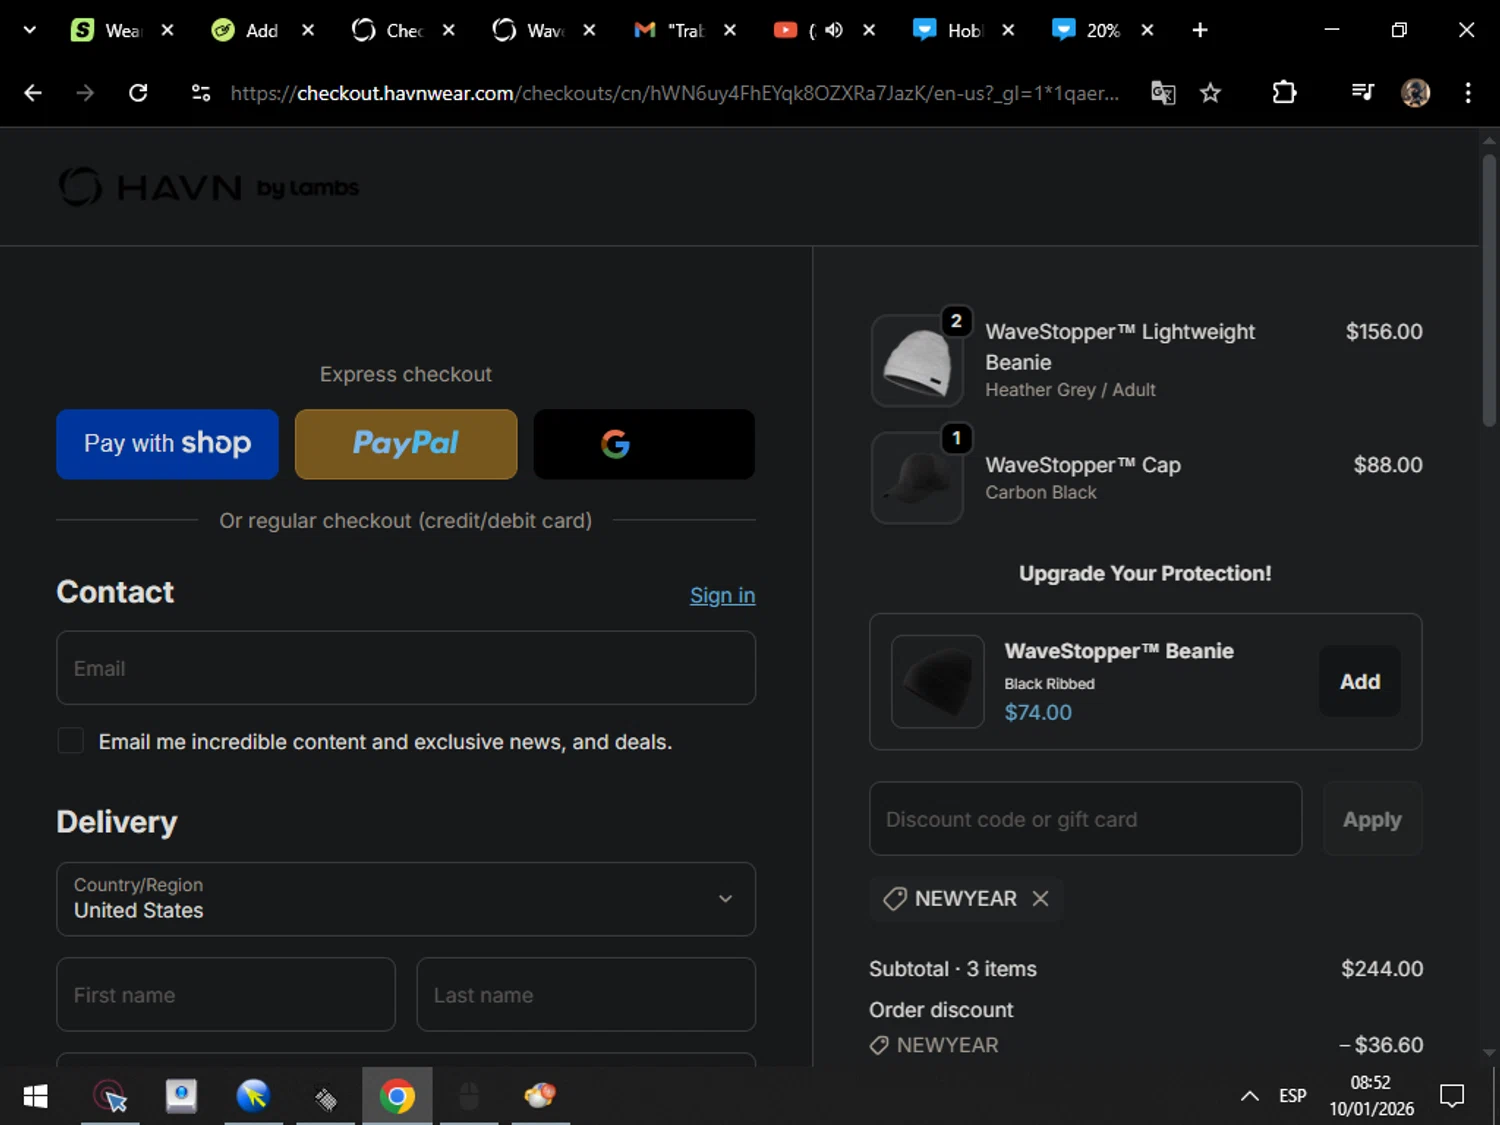Viewport: 1500px width, 1125px height.
Task: Mute the YouTube tab's audio icon
Action: pyautogui.click(x=834, y=30)
